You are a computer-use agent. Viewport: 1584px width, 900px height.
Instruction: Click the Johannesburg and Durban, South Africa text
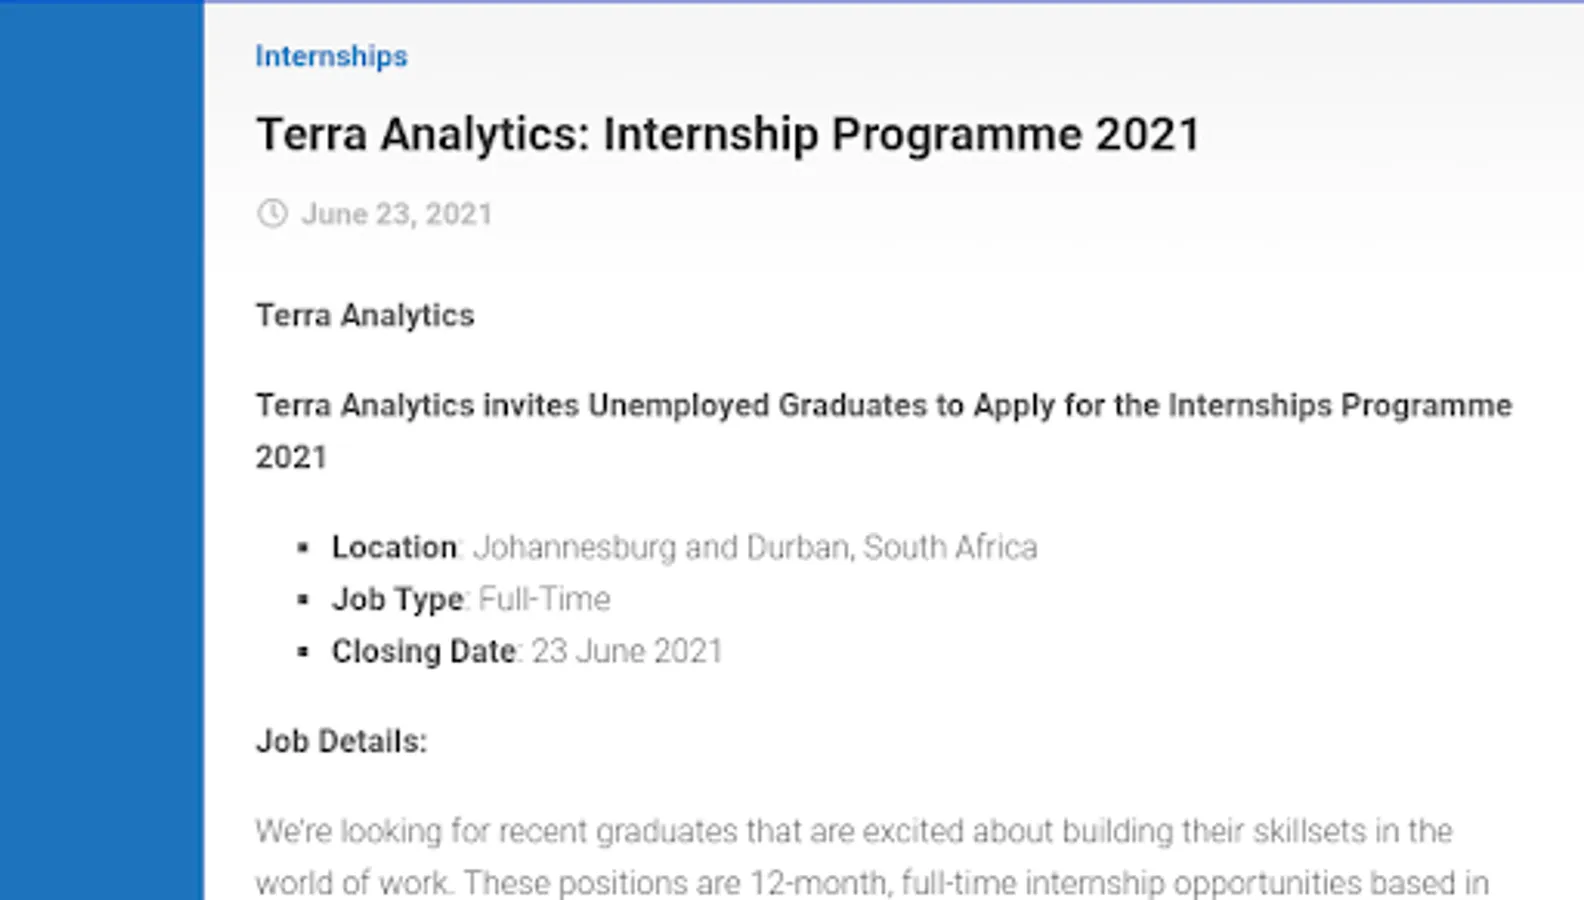[755, 548]
